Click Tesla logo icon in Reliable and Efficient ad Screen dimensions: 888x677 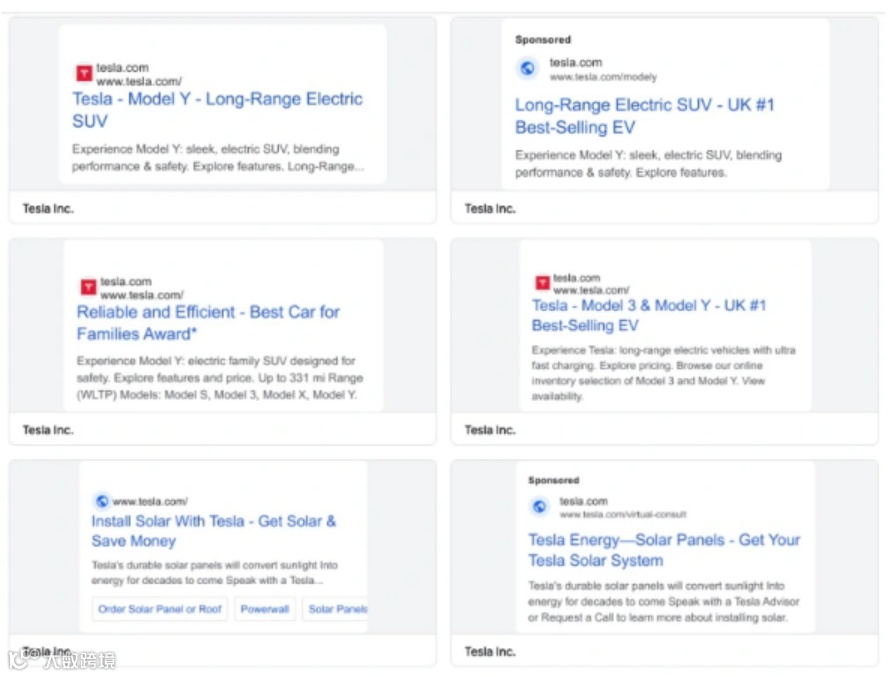tap(88, 287)
